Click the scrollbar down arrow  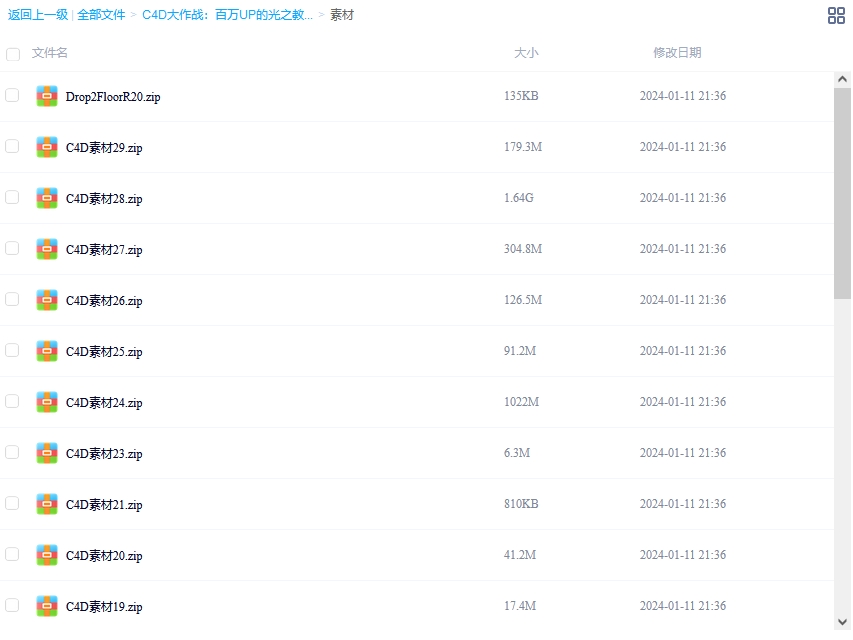(x=842, y=622)
